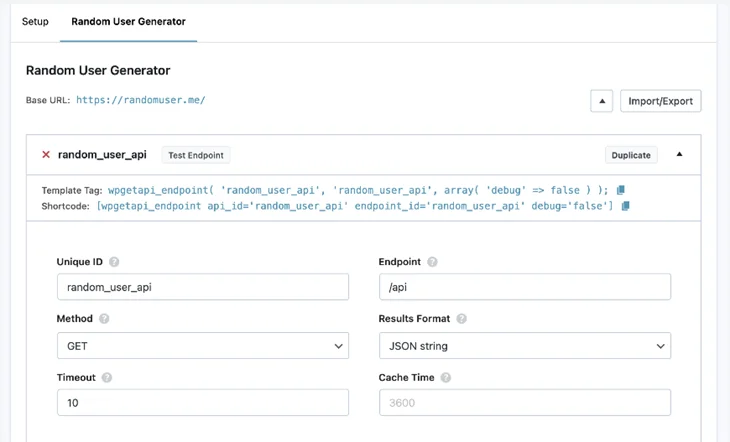Click the Test Endpoint button
Screen dimensions: 730x442
tap(196, 155)
